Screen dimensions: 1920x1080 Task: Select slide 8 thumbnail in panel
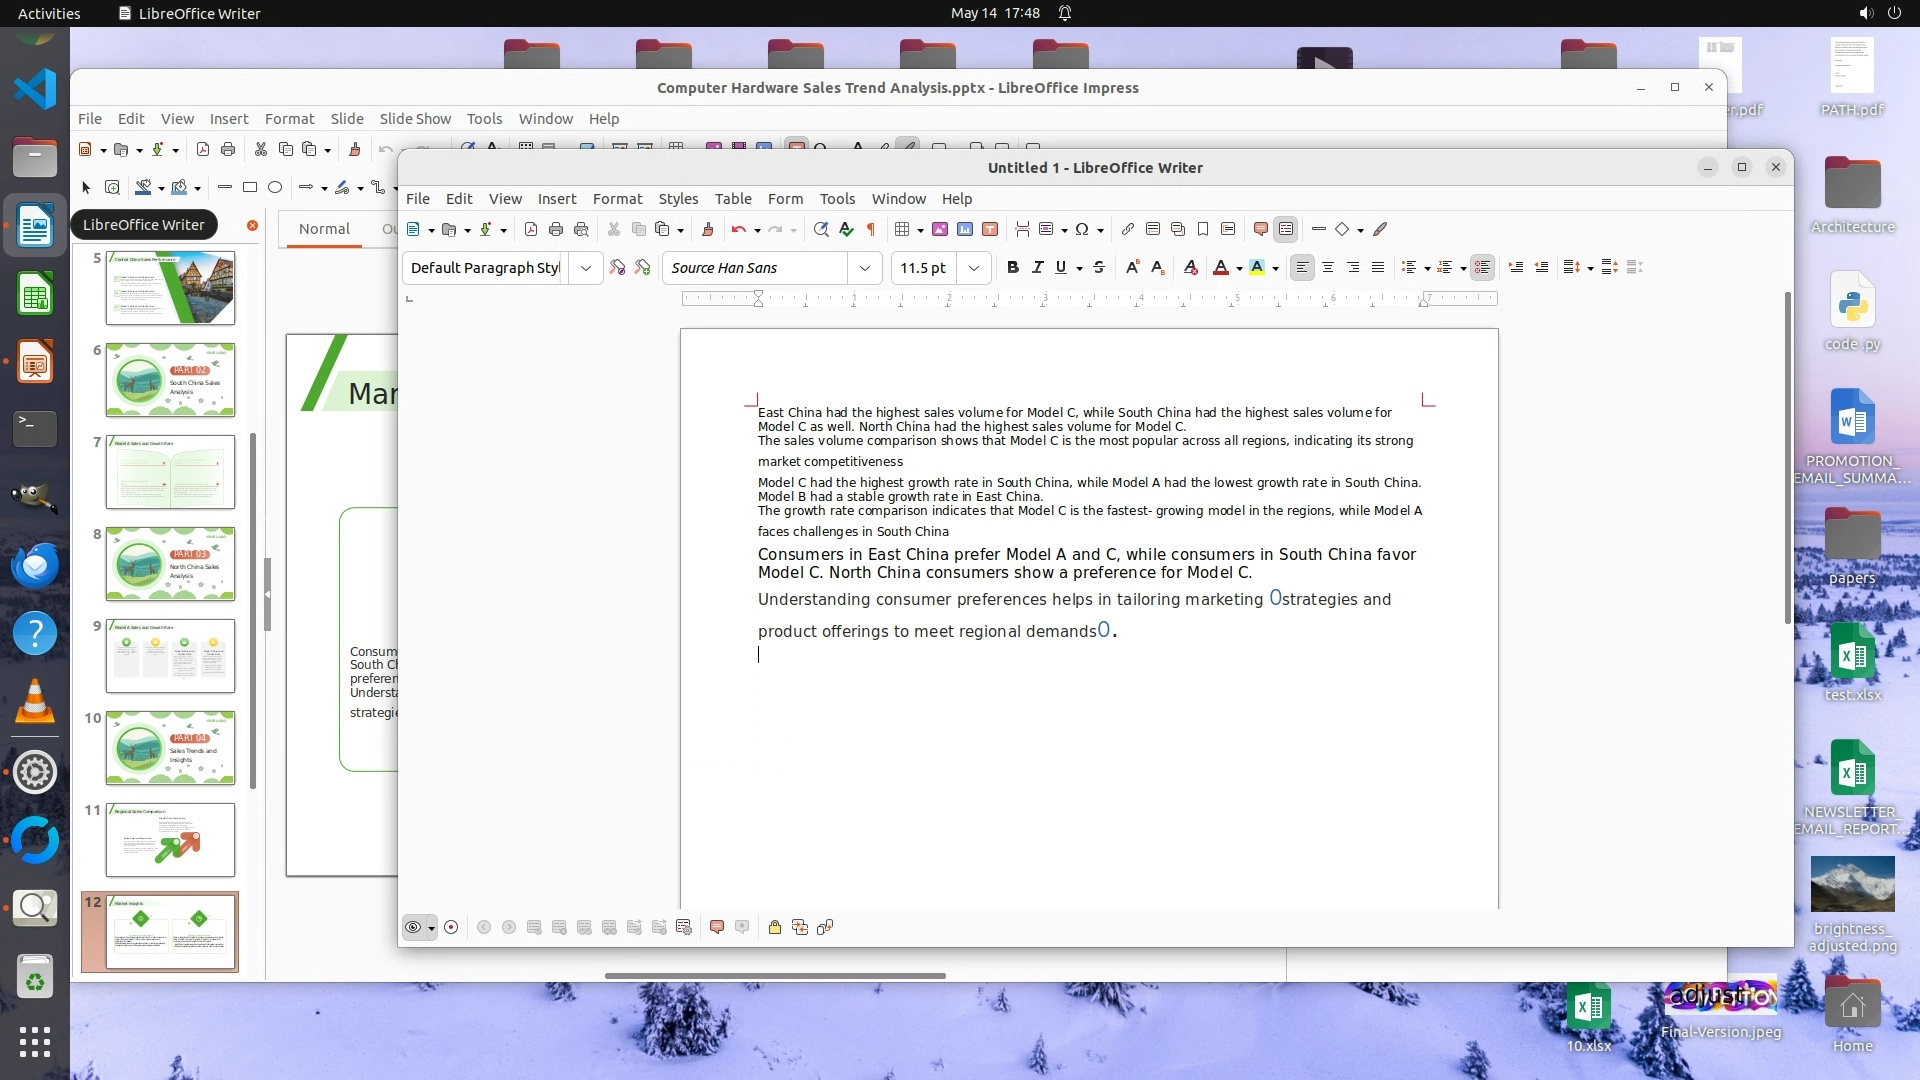click(x=170, y=564)
